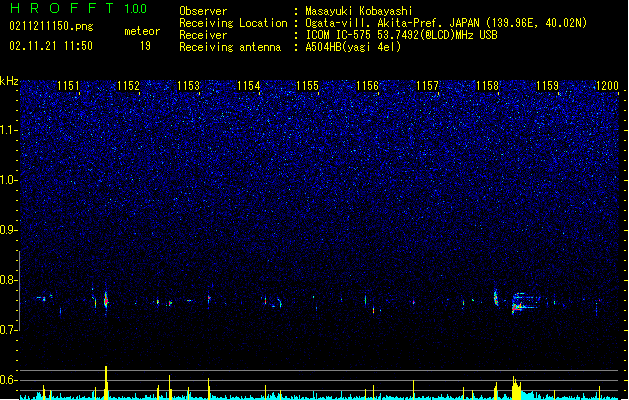This screenshot has width=629, height=400.
Task: Click the Receiver label
Action: 203,35
